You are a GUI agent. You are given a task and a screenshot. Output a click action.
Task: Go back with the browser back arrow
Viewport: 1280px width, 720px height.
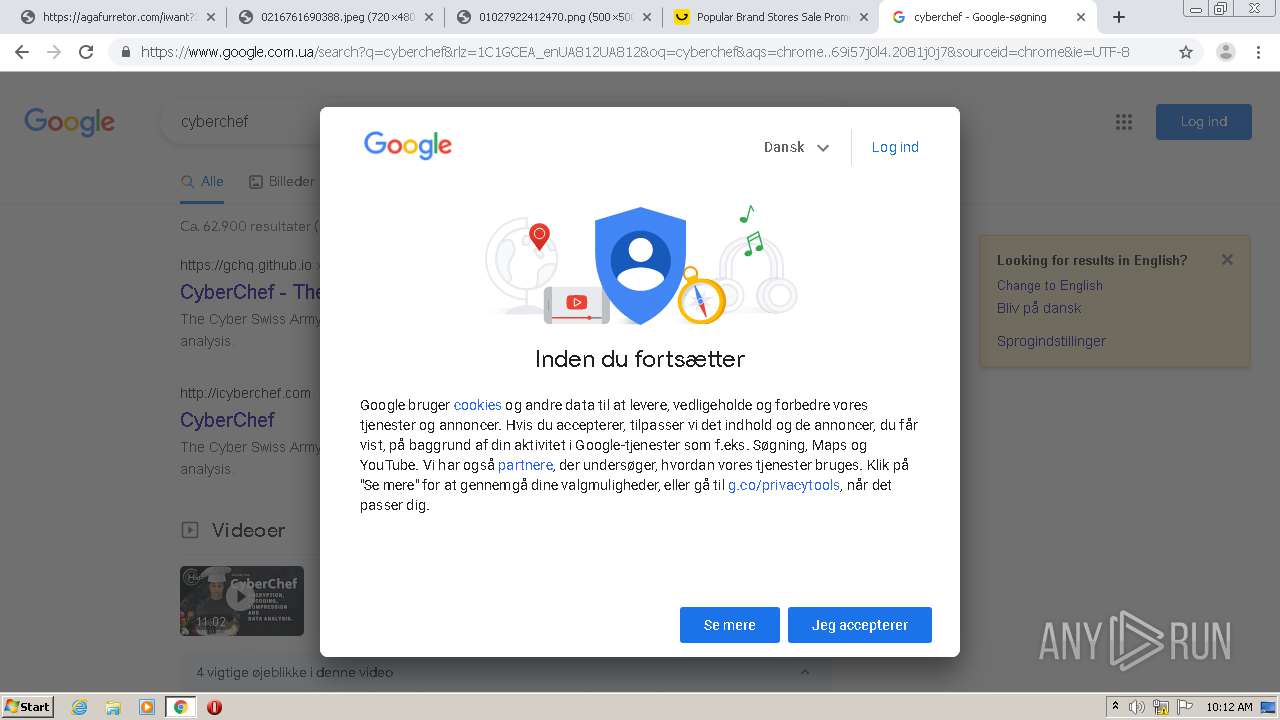point(22,52)
